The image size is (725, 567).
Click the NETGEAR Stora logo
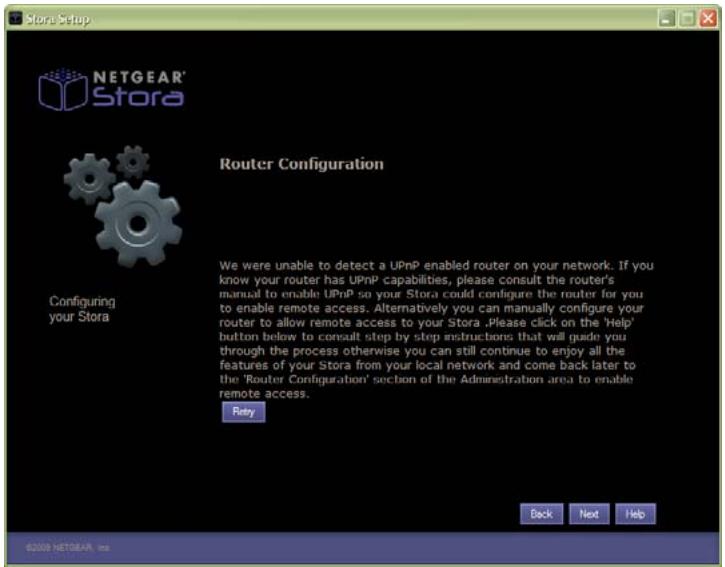click(x=112, y=89)
